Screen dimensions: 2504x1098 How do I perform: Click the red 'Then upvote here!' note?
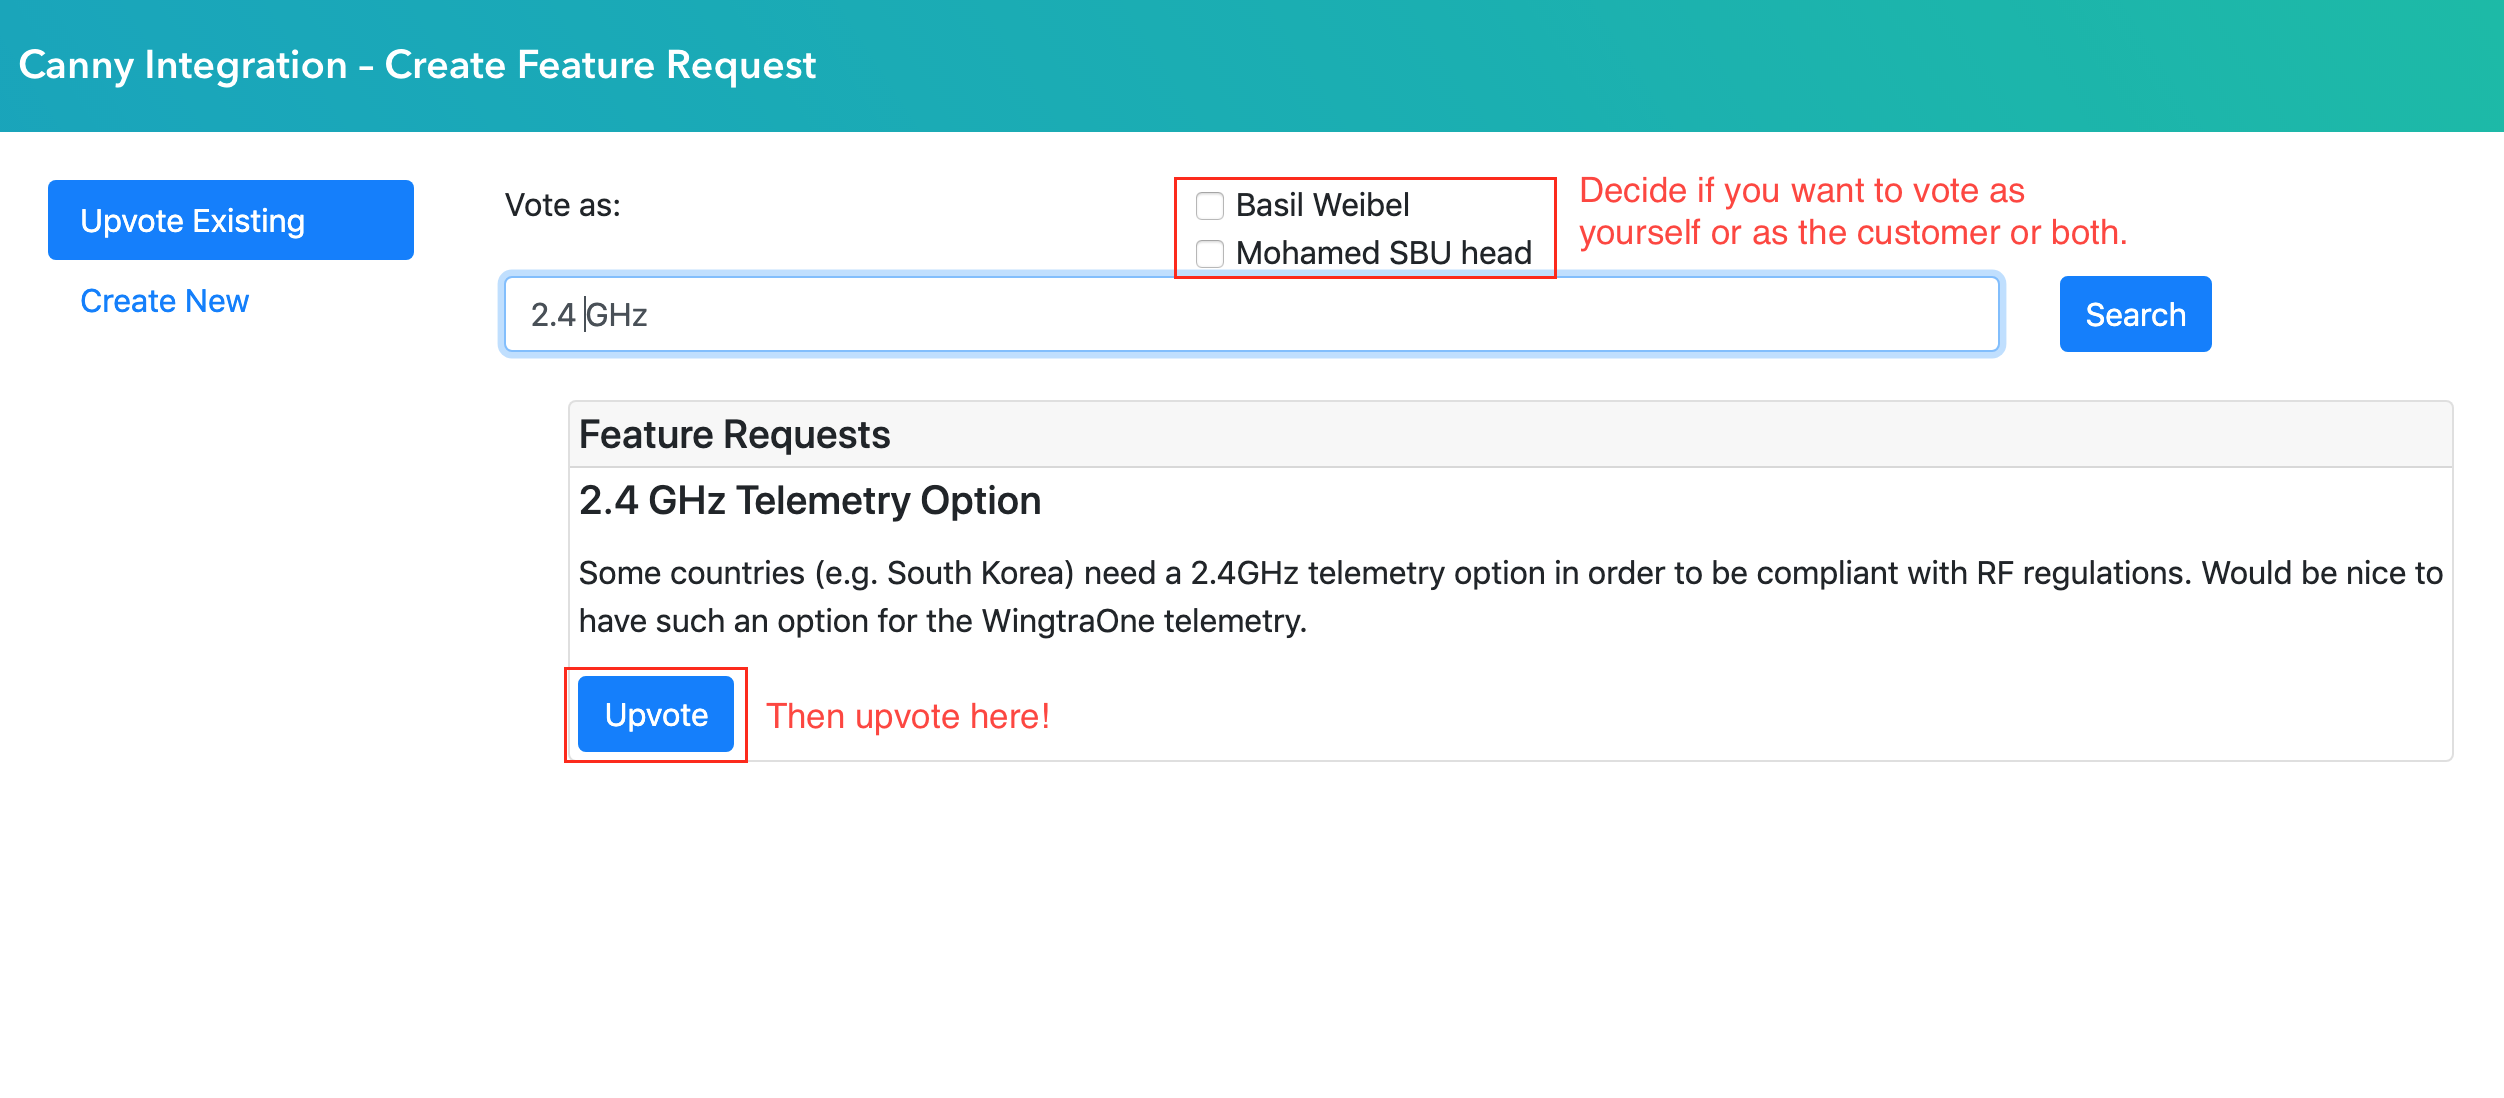(907, 716)
